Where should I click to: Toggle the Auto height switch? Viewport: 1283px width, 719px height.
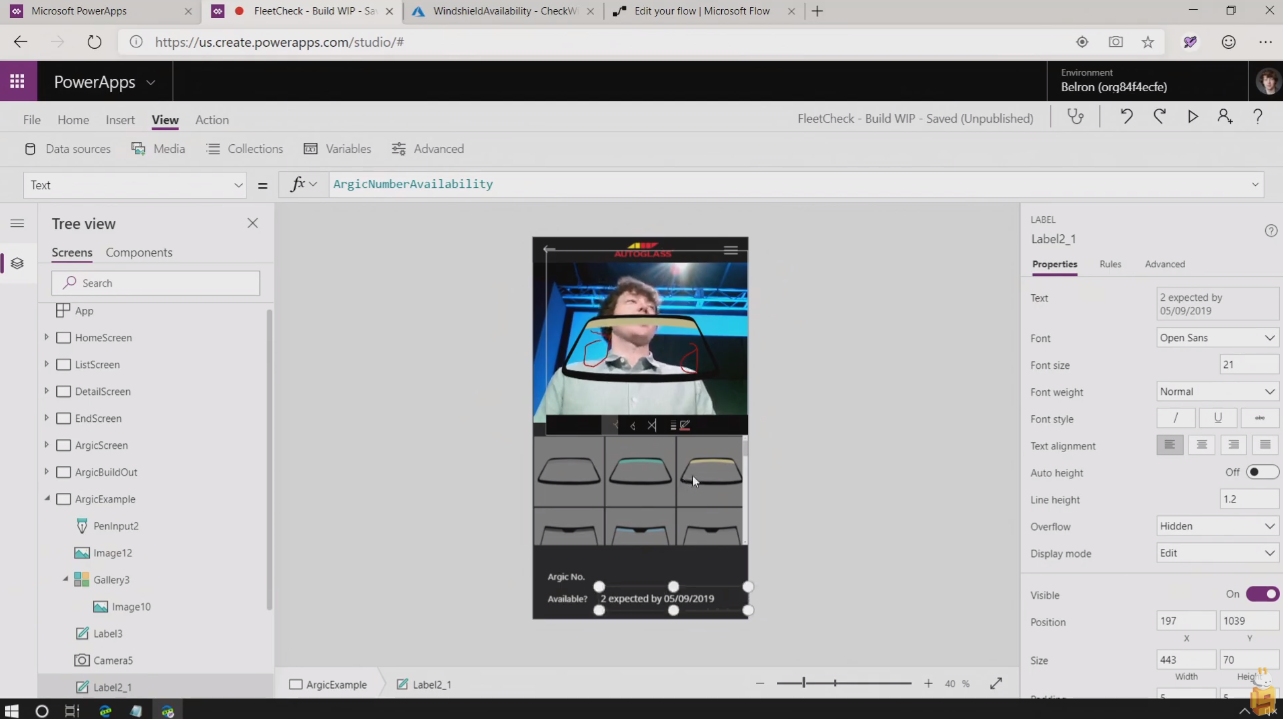click(1262, 472)
